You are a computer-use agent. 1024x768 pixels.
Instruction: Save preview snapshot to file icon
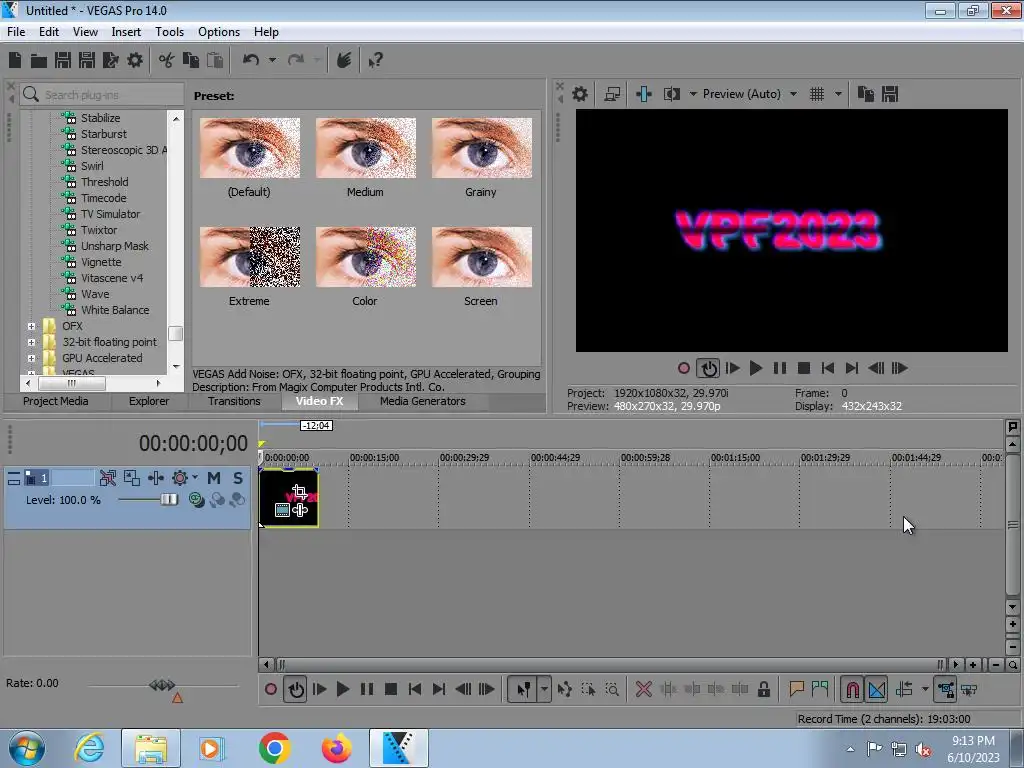(x=890, y=94)
